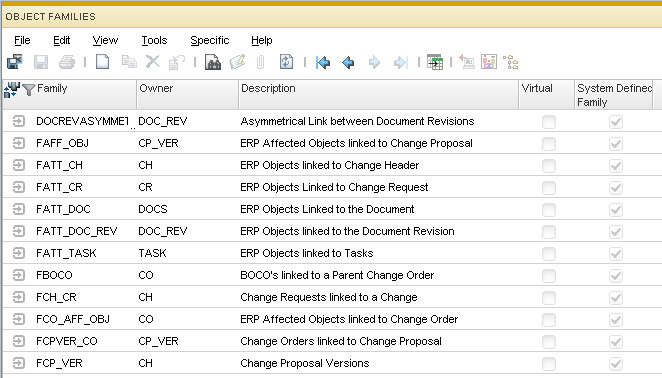Open the View menu
Image resolution: width=662 pixels, height=378 pixels.
coord(105,40)
